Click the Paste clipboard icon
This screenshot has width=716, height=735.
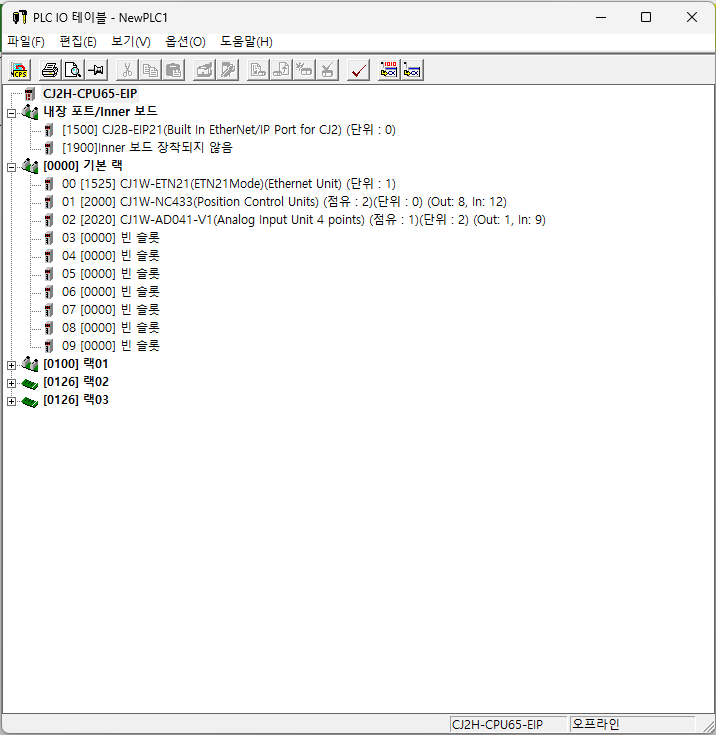click(173, 70)
